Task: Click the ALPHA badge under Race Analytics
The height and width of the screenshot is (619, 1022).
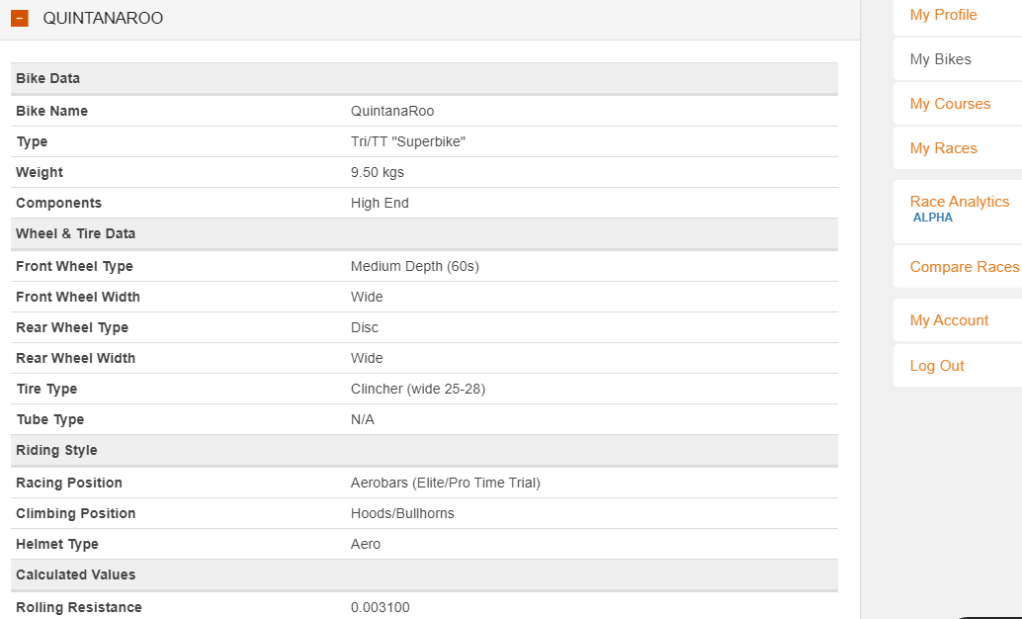Action: point(932,218)
